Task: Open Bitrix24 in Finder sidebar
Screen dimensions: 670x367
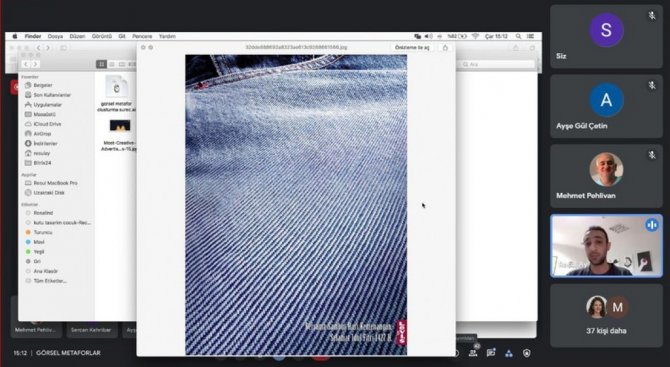Action: click(x=38, y=163)
